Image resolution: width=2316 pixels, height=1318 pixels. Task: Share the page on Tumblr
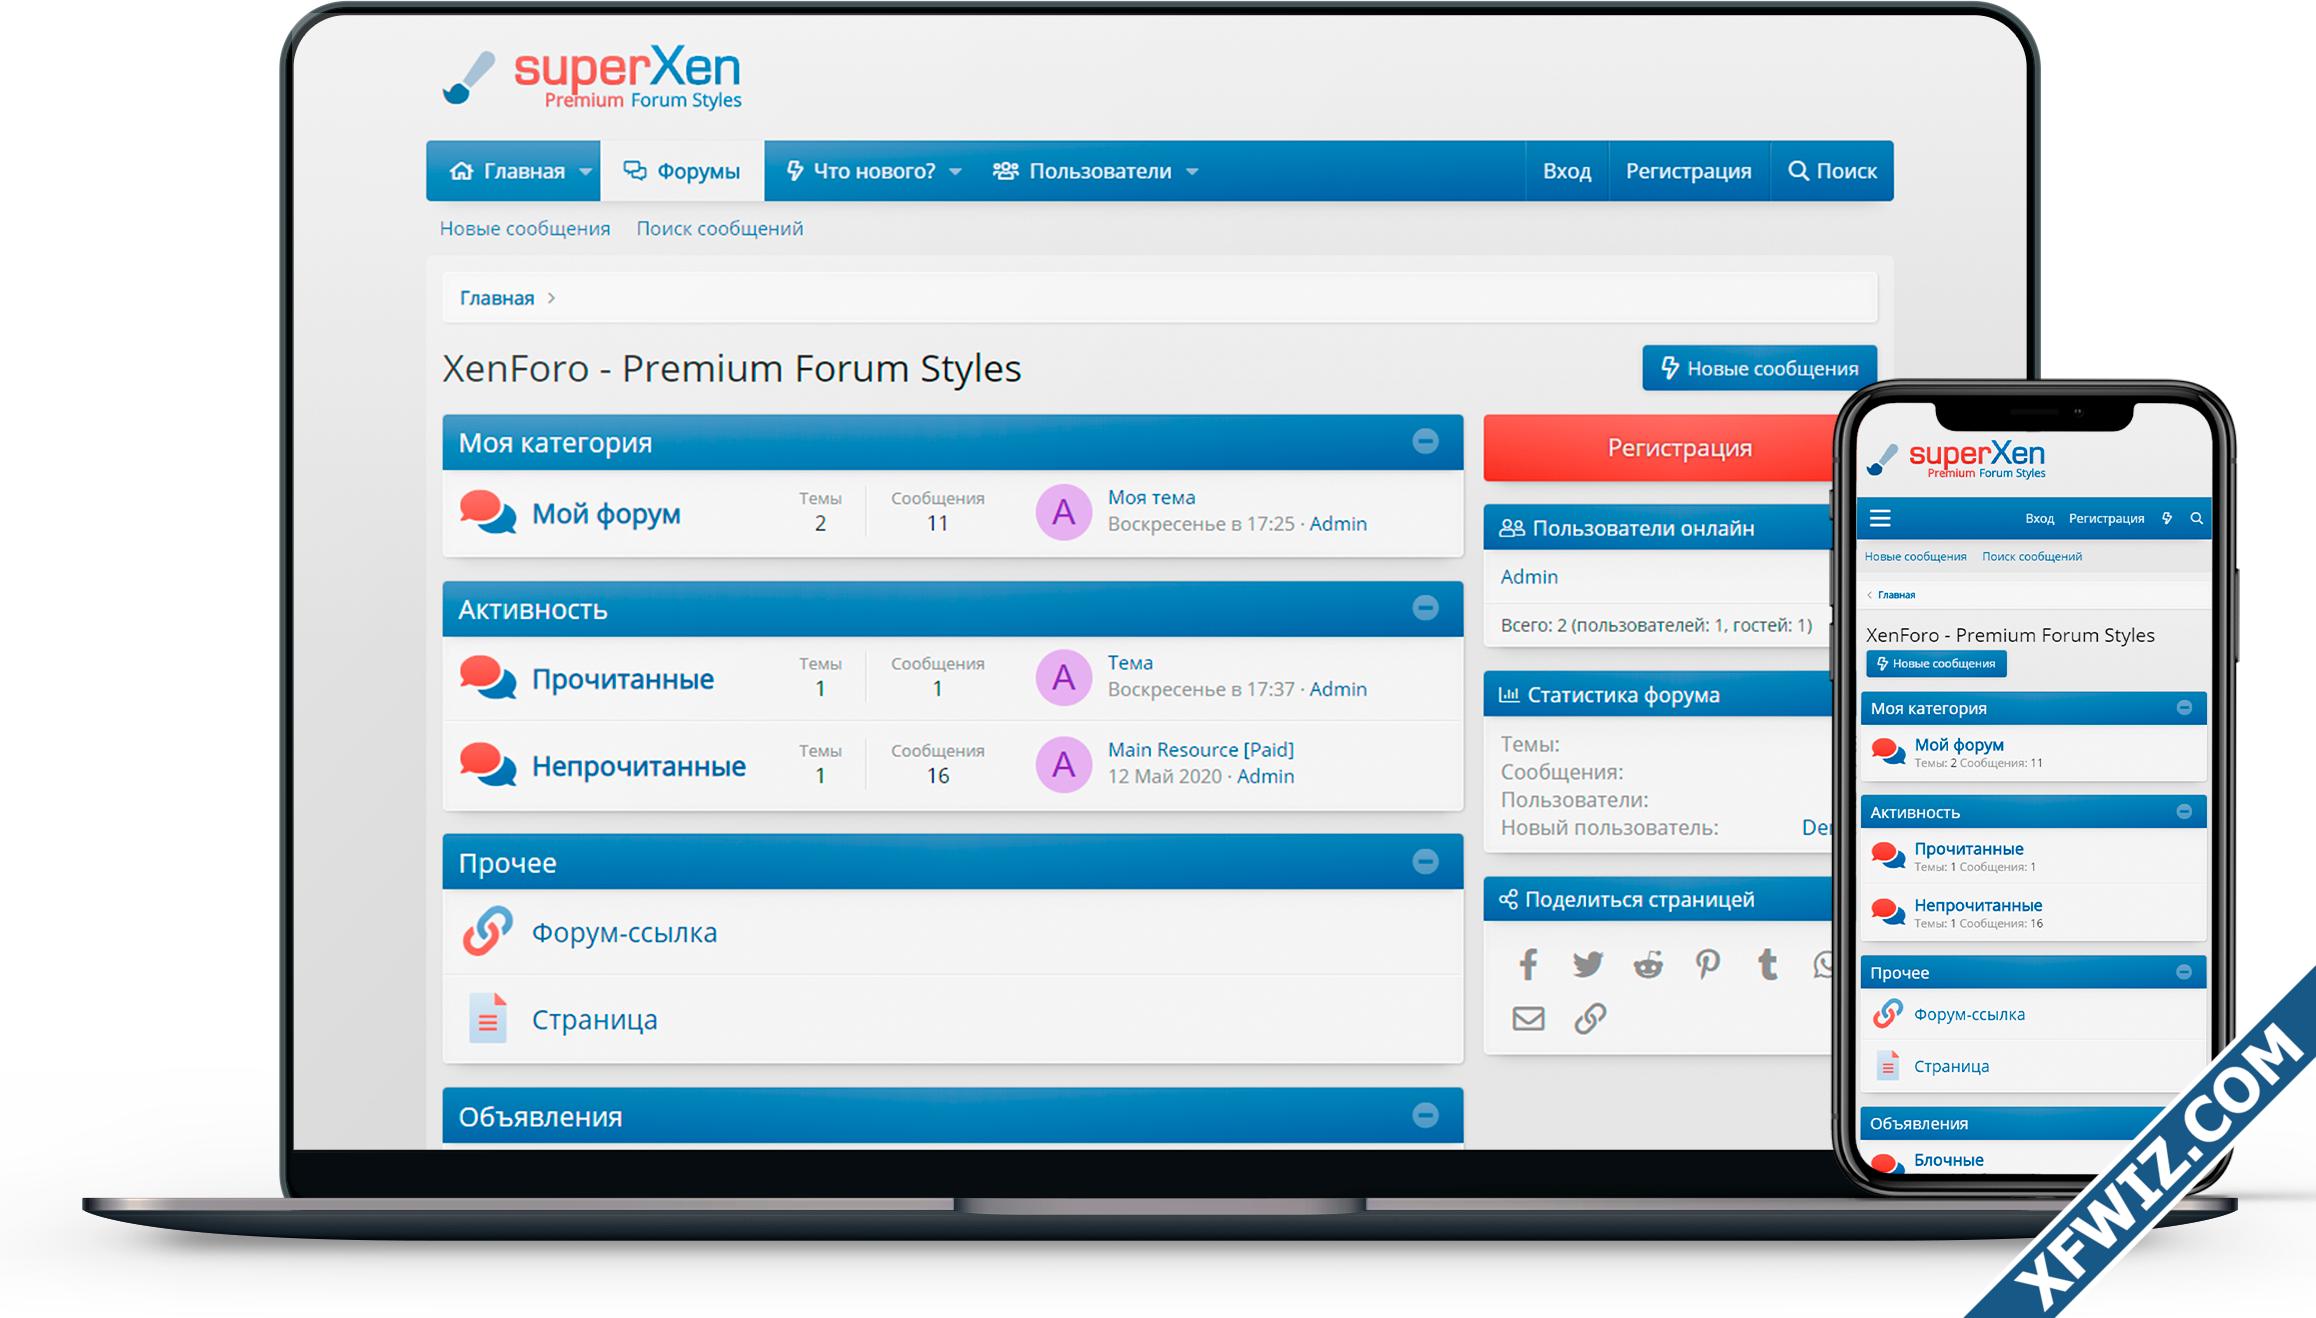1767,964
